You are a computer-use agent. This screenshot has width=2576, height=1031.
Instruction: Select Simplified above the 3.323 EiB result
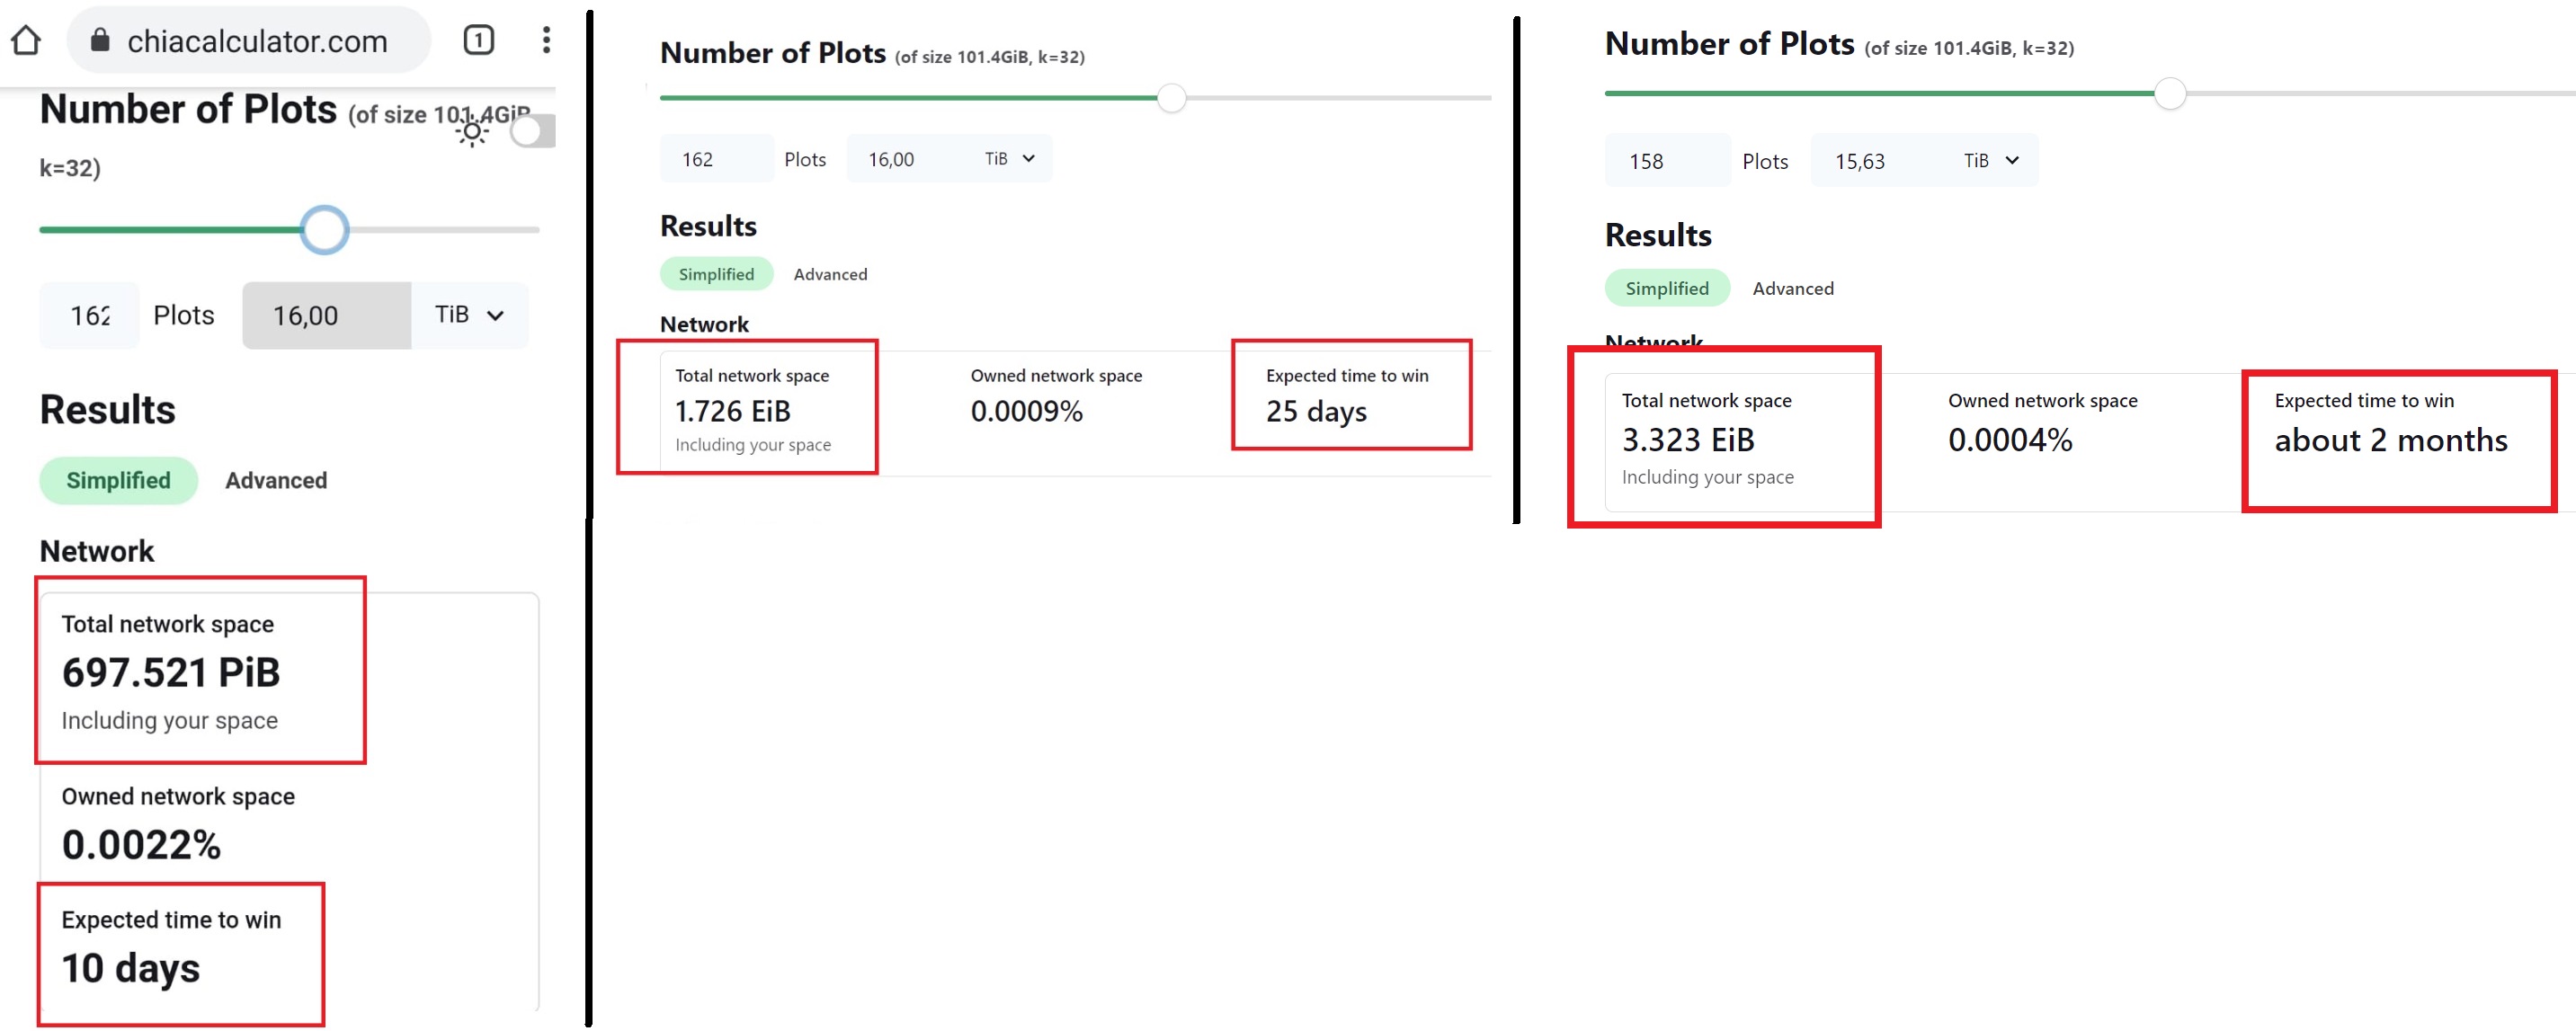[1666, 288]
